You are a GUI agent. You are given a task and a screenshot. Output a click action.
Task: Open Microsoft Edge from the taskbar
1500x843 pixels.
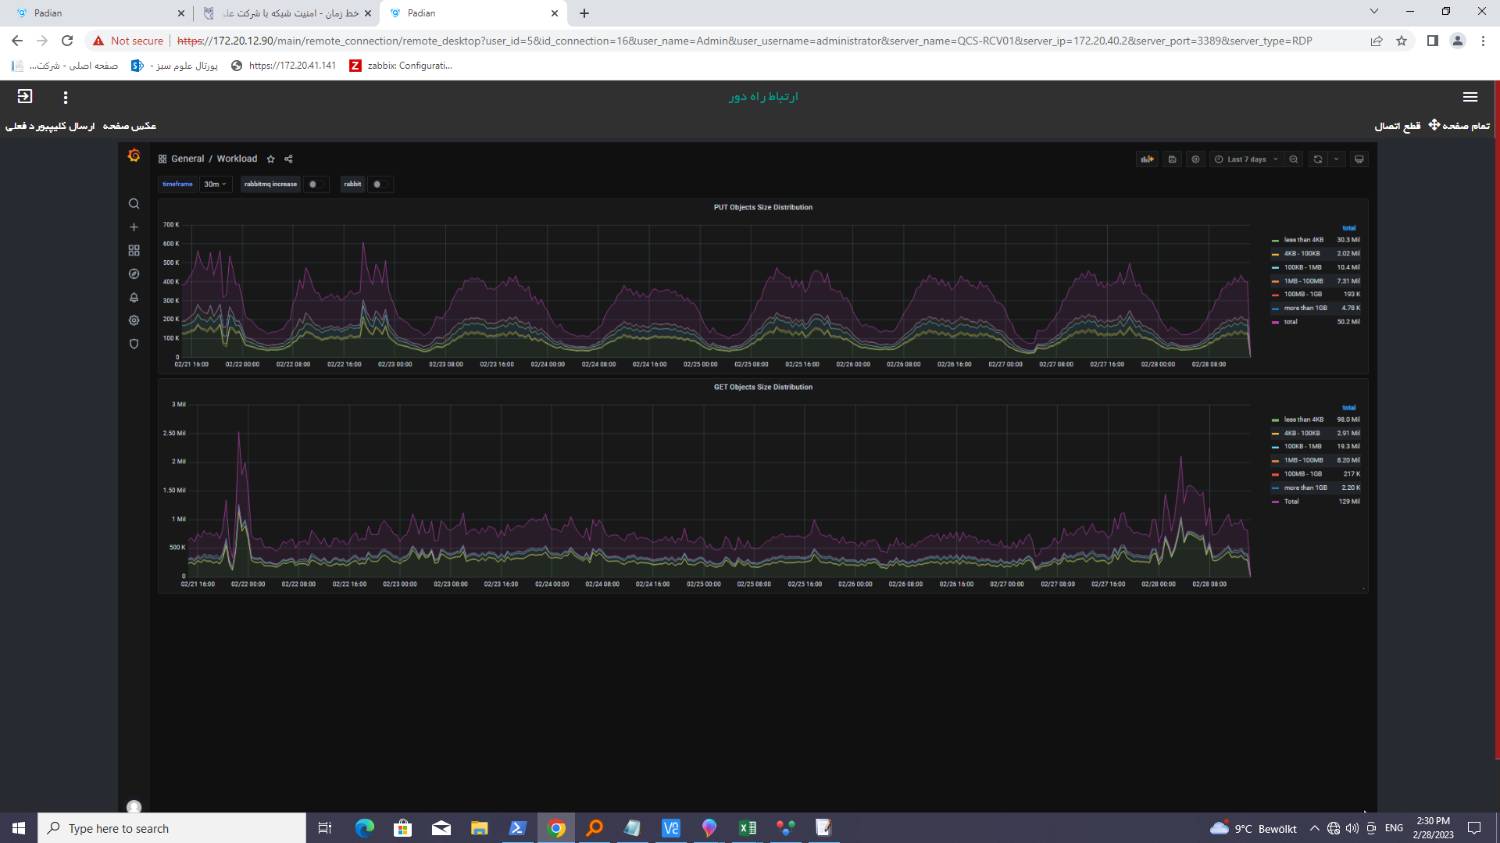(x=365, y=828)
